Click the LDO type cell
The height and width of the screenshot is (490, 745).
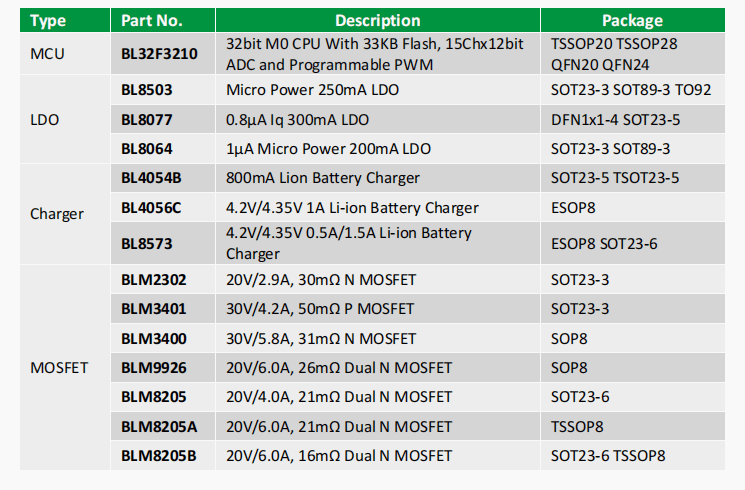(x=45, y=119)
